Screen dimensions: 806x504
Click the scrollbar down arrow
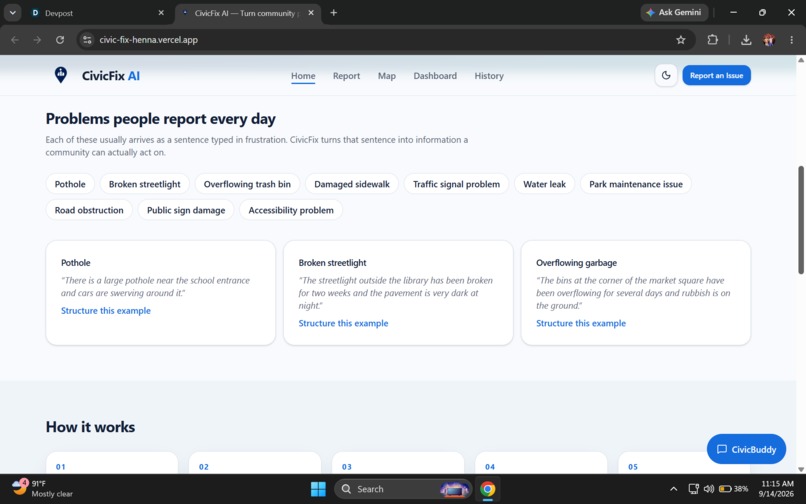tap(801, 469)
